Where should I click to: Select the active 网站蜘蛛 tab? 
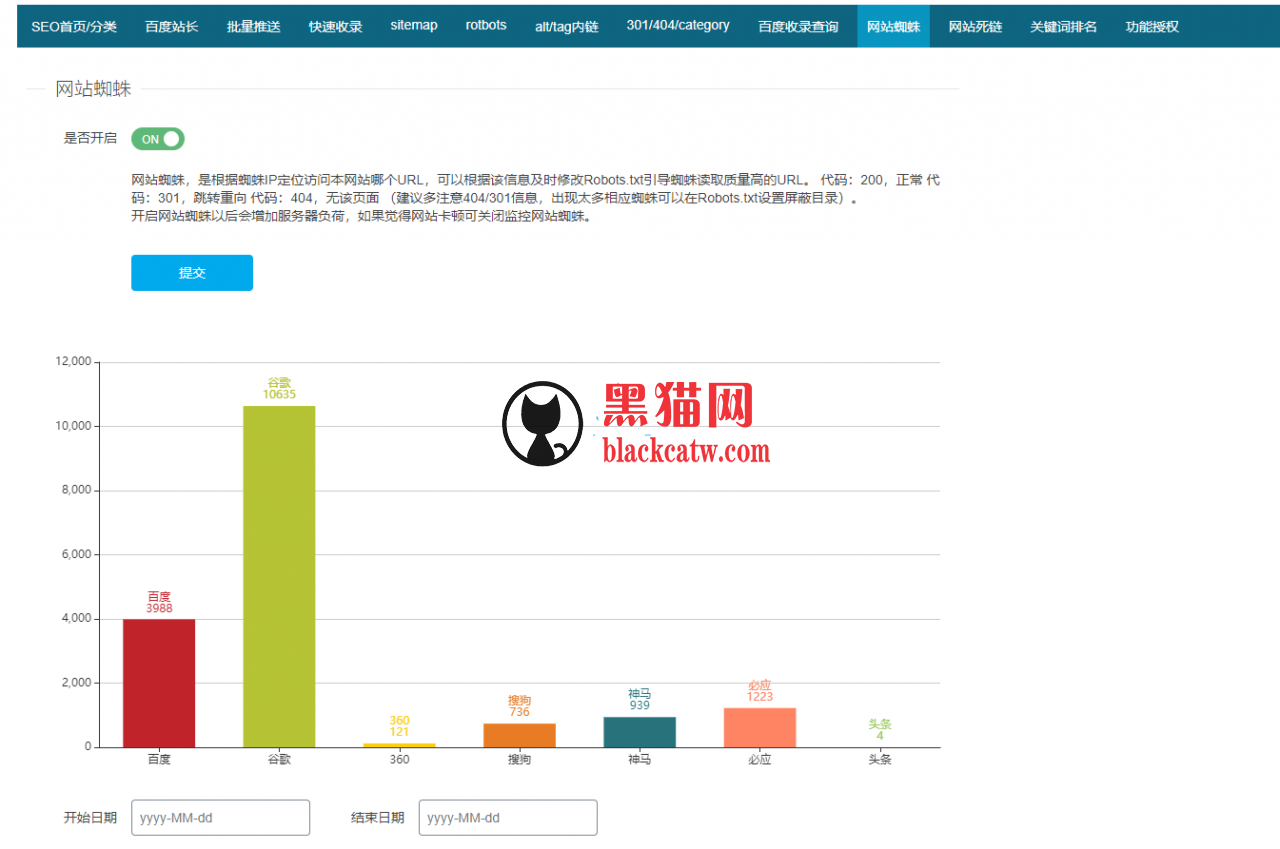pos(893,26)
